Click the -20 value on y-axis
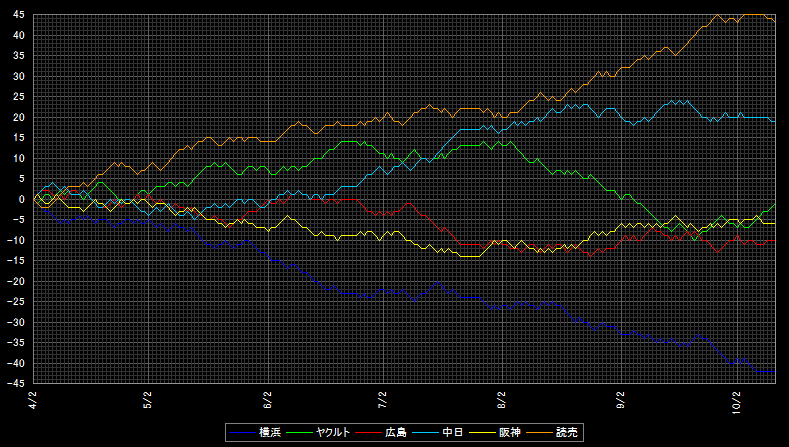Screen dimensions: 789x447 (x=16, y=281)
